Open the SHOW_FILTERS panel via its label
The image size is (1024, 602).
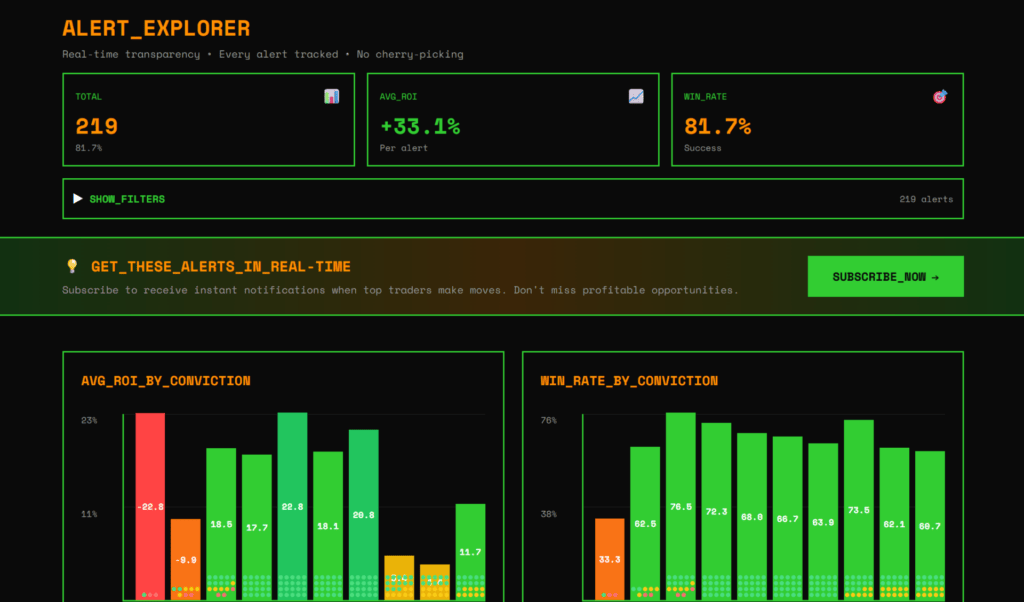[x=127, y=199]
